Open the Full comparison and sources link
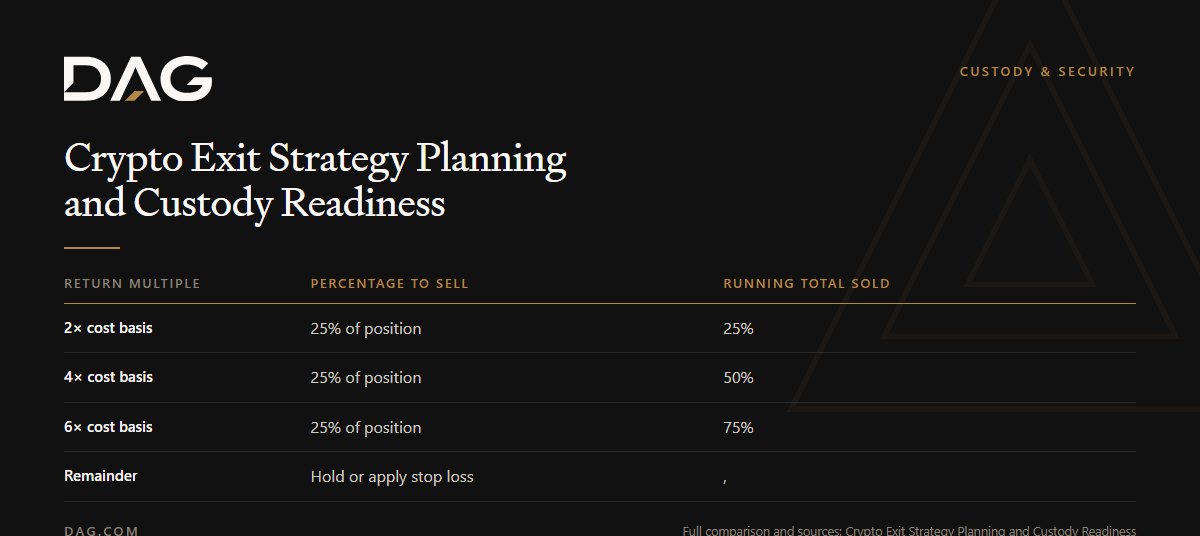The height and width of the screenshot is (536, 1200). 909,530
